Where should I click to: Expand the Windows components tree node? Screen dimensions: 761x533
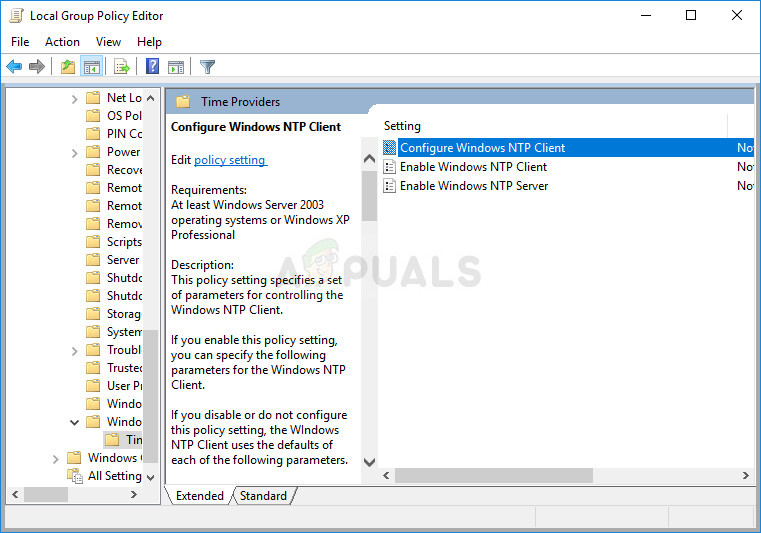[x=55, y=459]
